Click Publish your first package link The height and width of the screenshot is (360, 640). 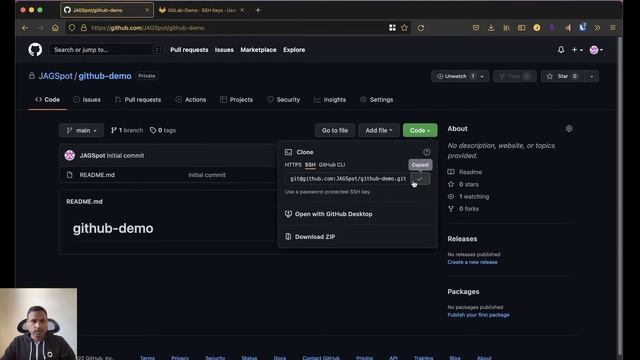478,315
